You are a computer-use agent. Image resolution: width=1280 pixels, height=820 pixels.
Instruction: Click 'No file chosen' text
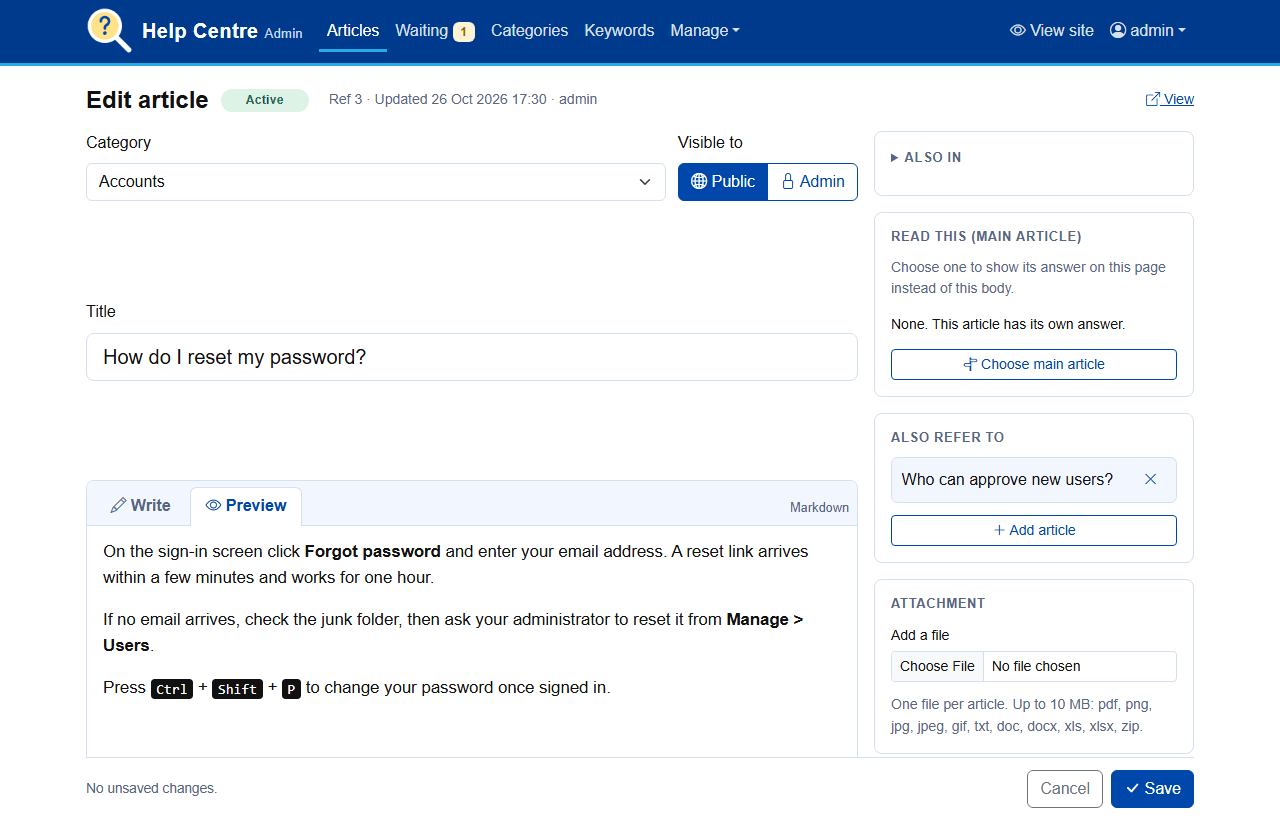[x=1036, y=666]
